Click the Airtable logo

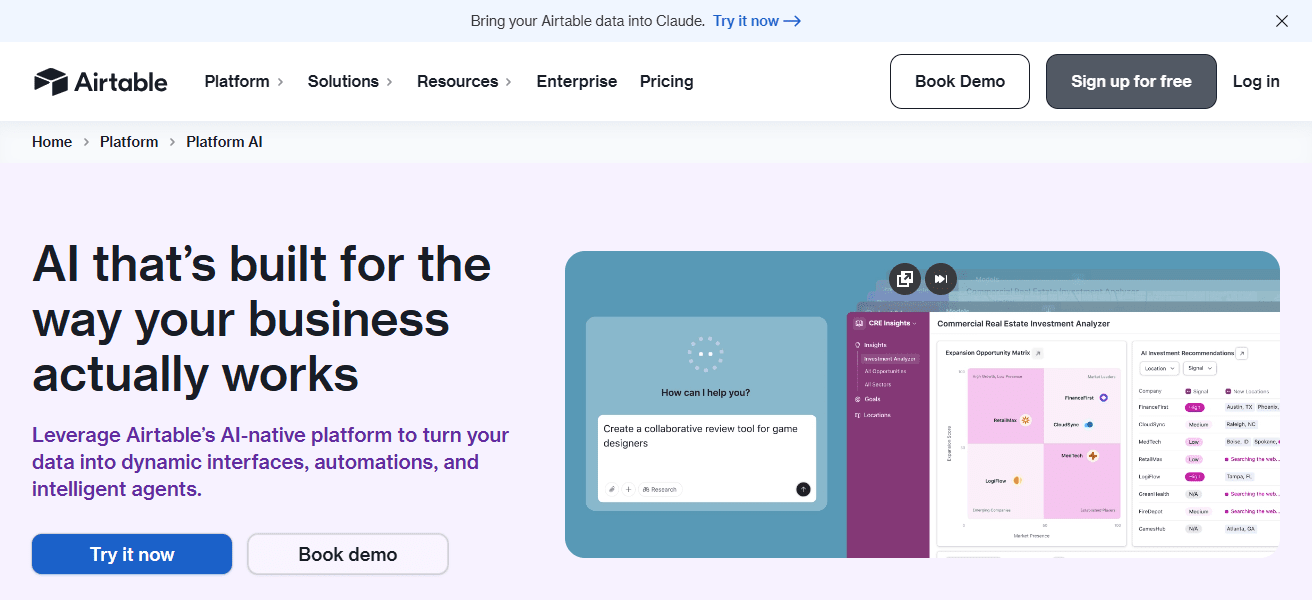[x=100, y=82]
